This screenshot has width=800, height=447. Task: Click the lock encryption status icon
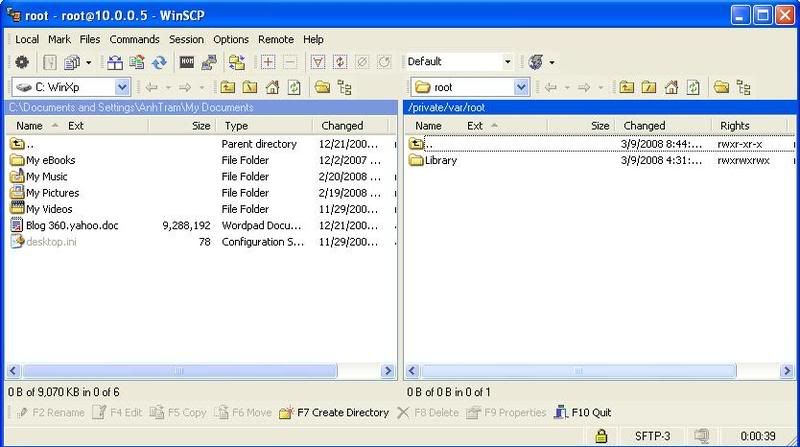pyautogui.click(x=602, y=436)
